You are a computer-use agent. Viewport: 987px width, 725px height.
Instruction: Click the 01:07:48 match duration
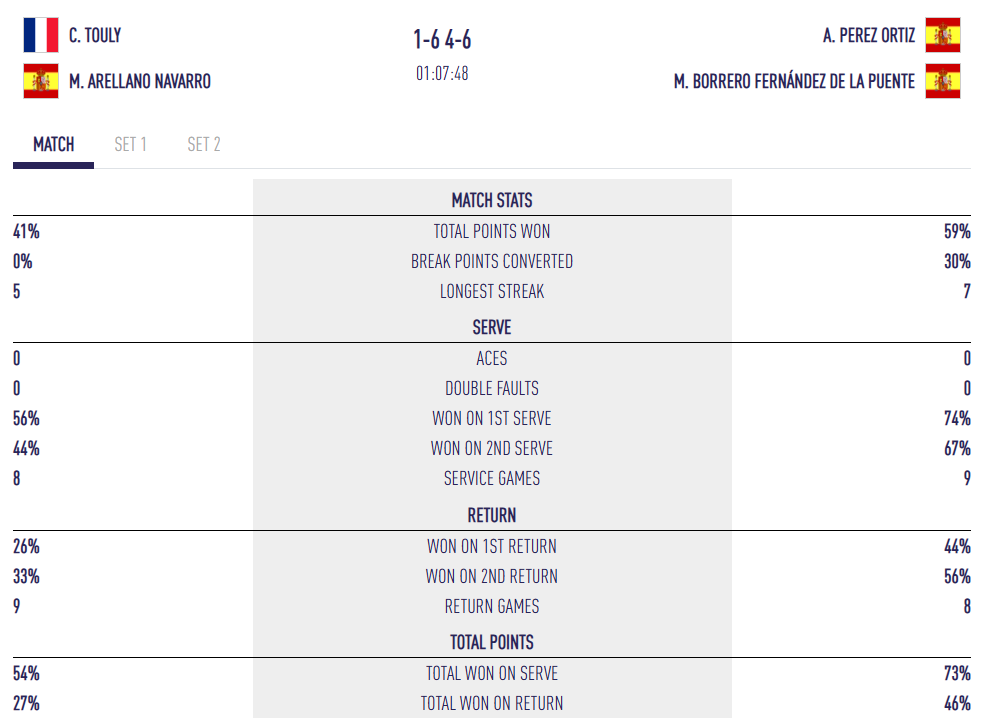point(442,73)
